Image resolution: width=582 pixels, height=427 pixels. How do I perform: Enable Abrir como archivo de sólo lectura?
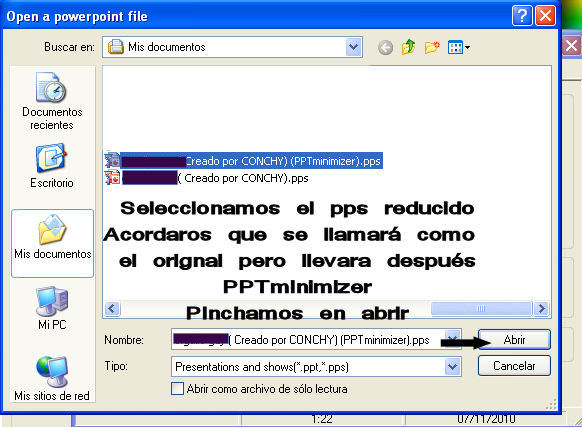[177, 389]
